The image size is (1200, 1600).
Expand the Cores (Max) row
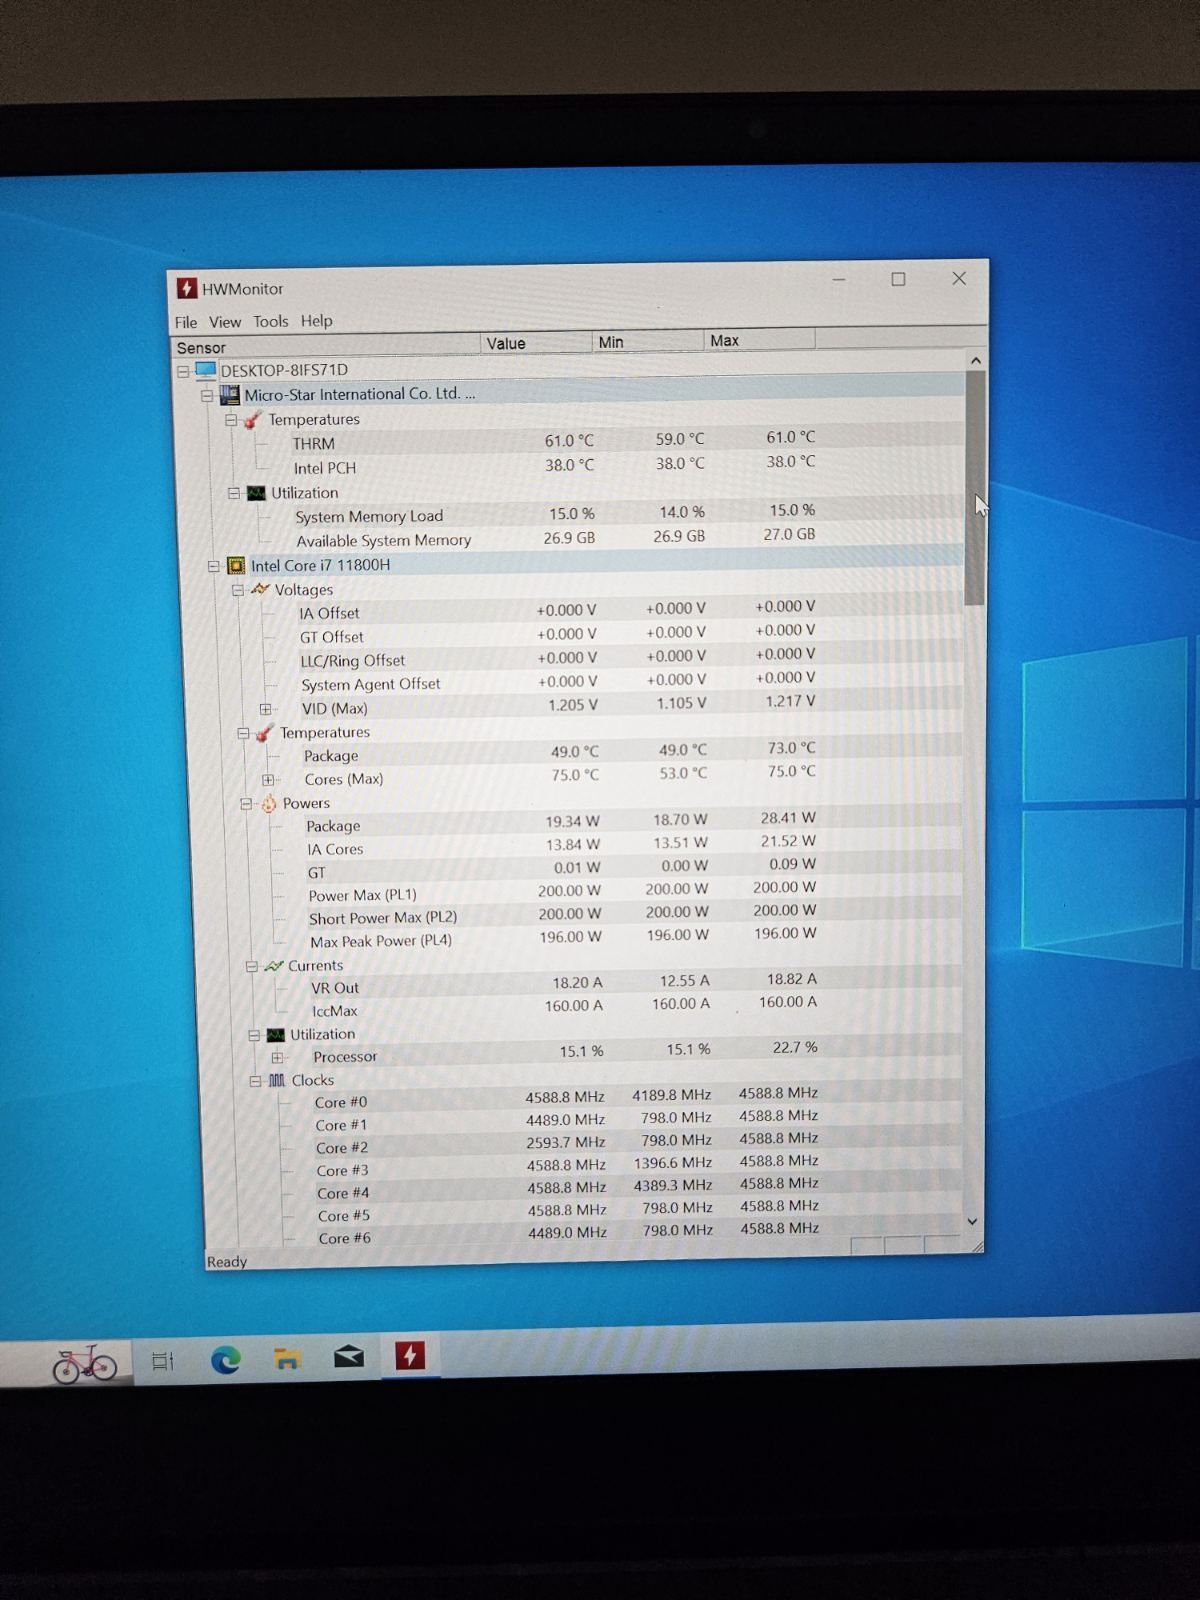click(x=268, y=780)
